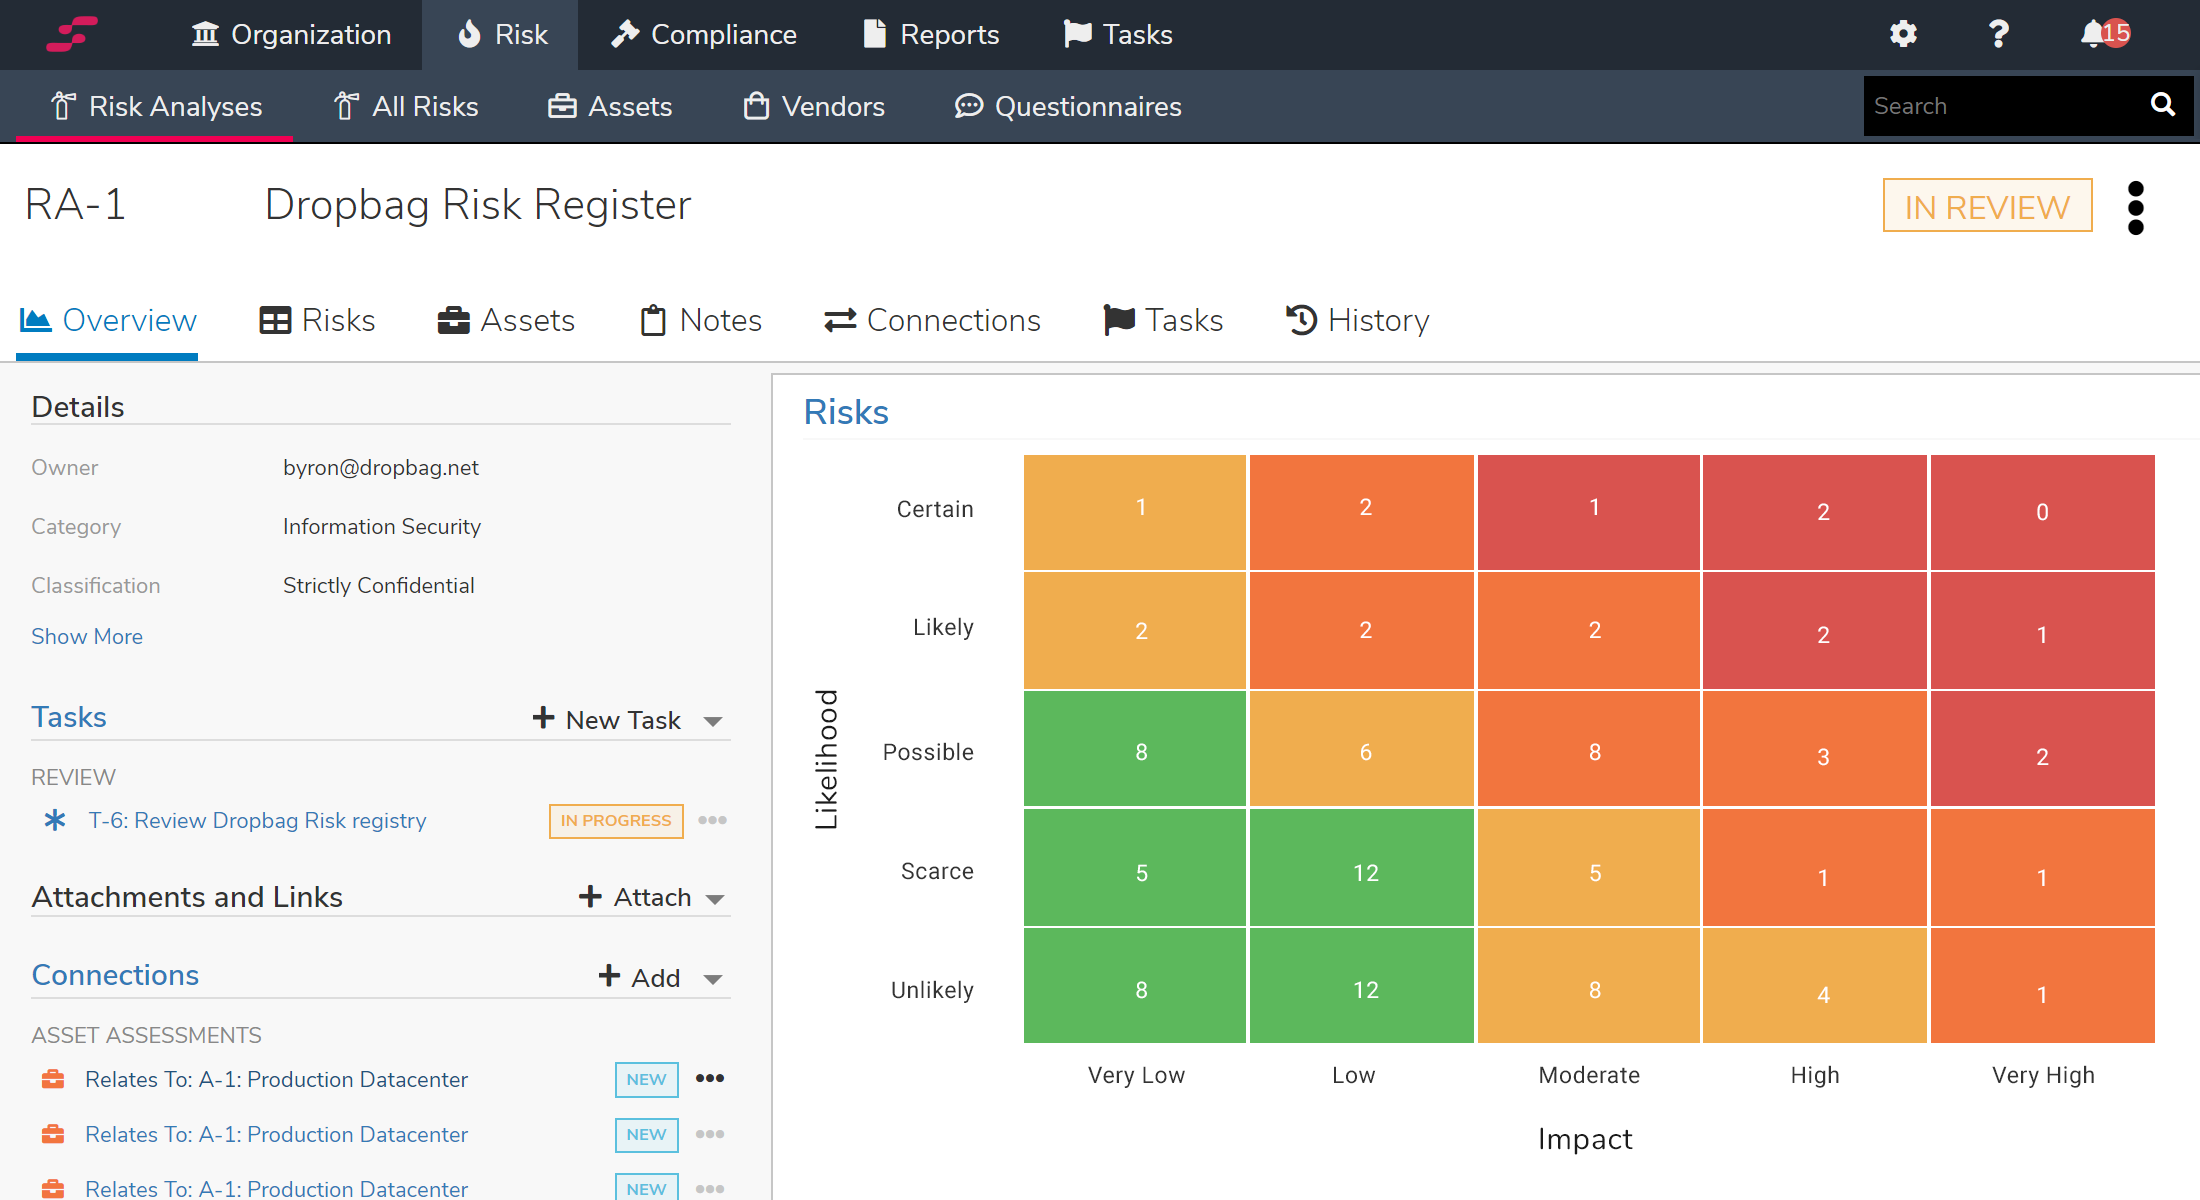Open the Compliance menu in top navigation

pyautogui.click(x=704, y=34)
